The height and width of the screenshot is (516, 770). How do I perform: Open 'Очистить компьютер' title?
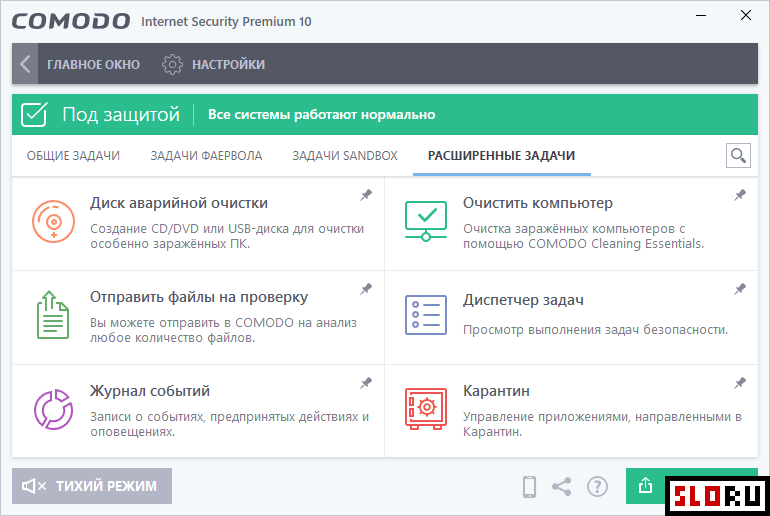coord(538,203)
